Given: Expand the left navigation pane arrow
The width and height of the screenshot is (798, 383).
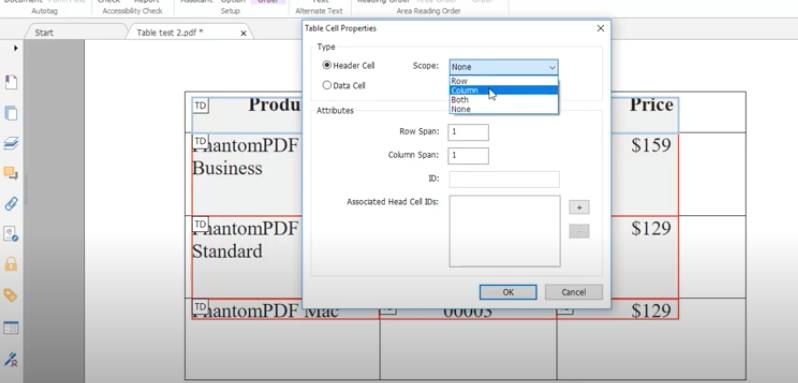Looking at the screenshot, I should pos(16,48).
